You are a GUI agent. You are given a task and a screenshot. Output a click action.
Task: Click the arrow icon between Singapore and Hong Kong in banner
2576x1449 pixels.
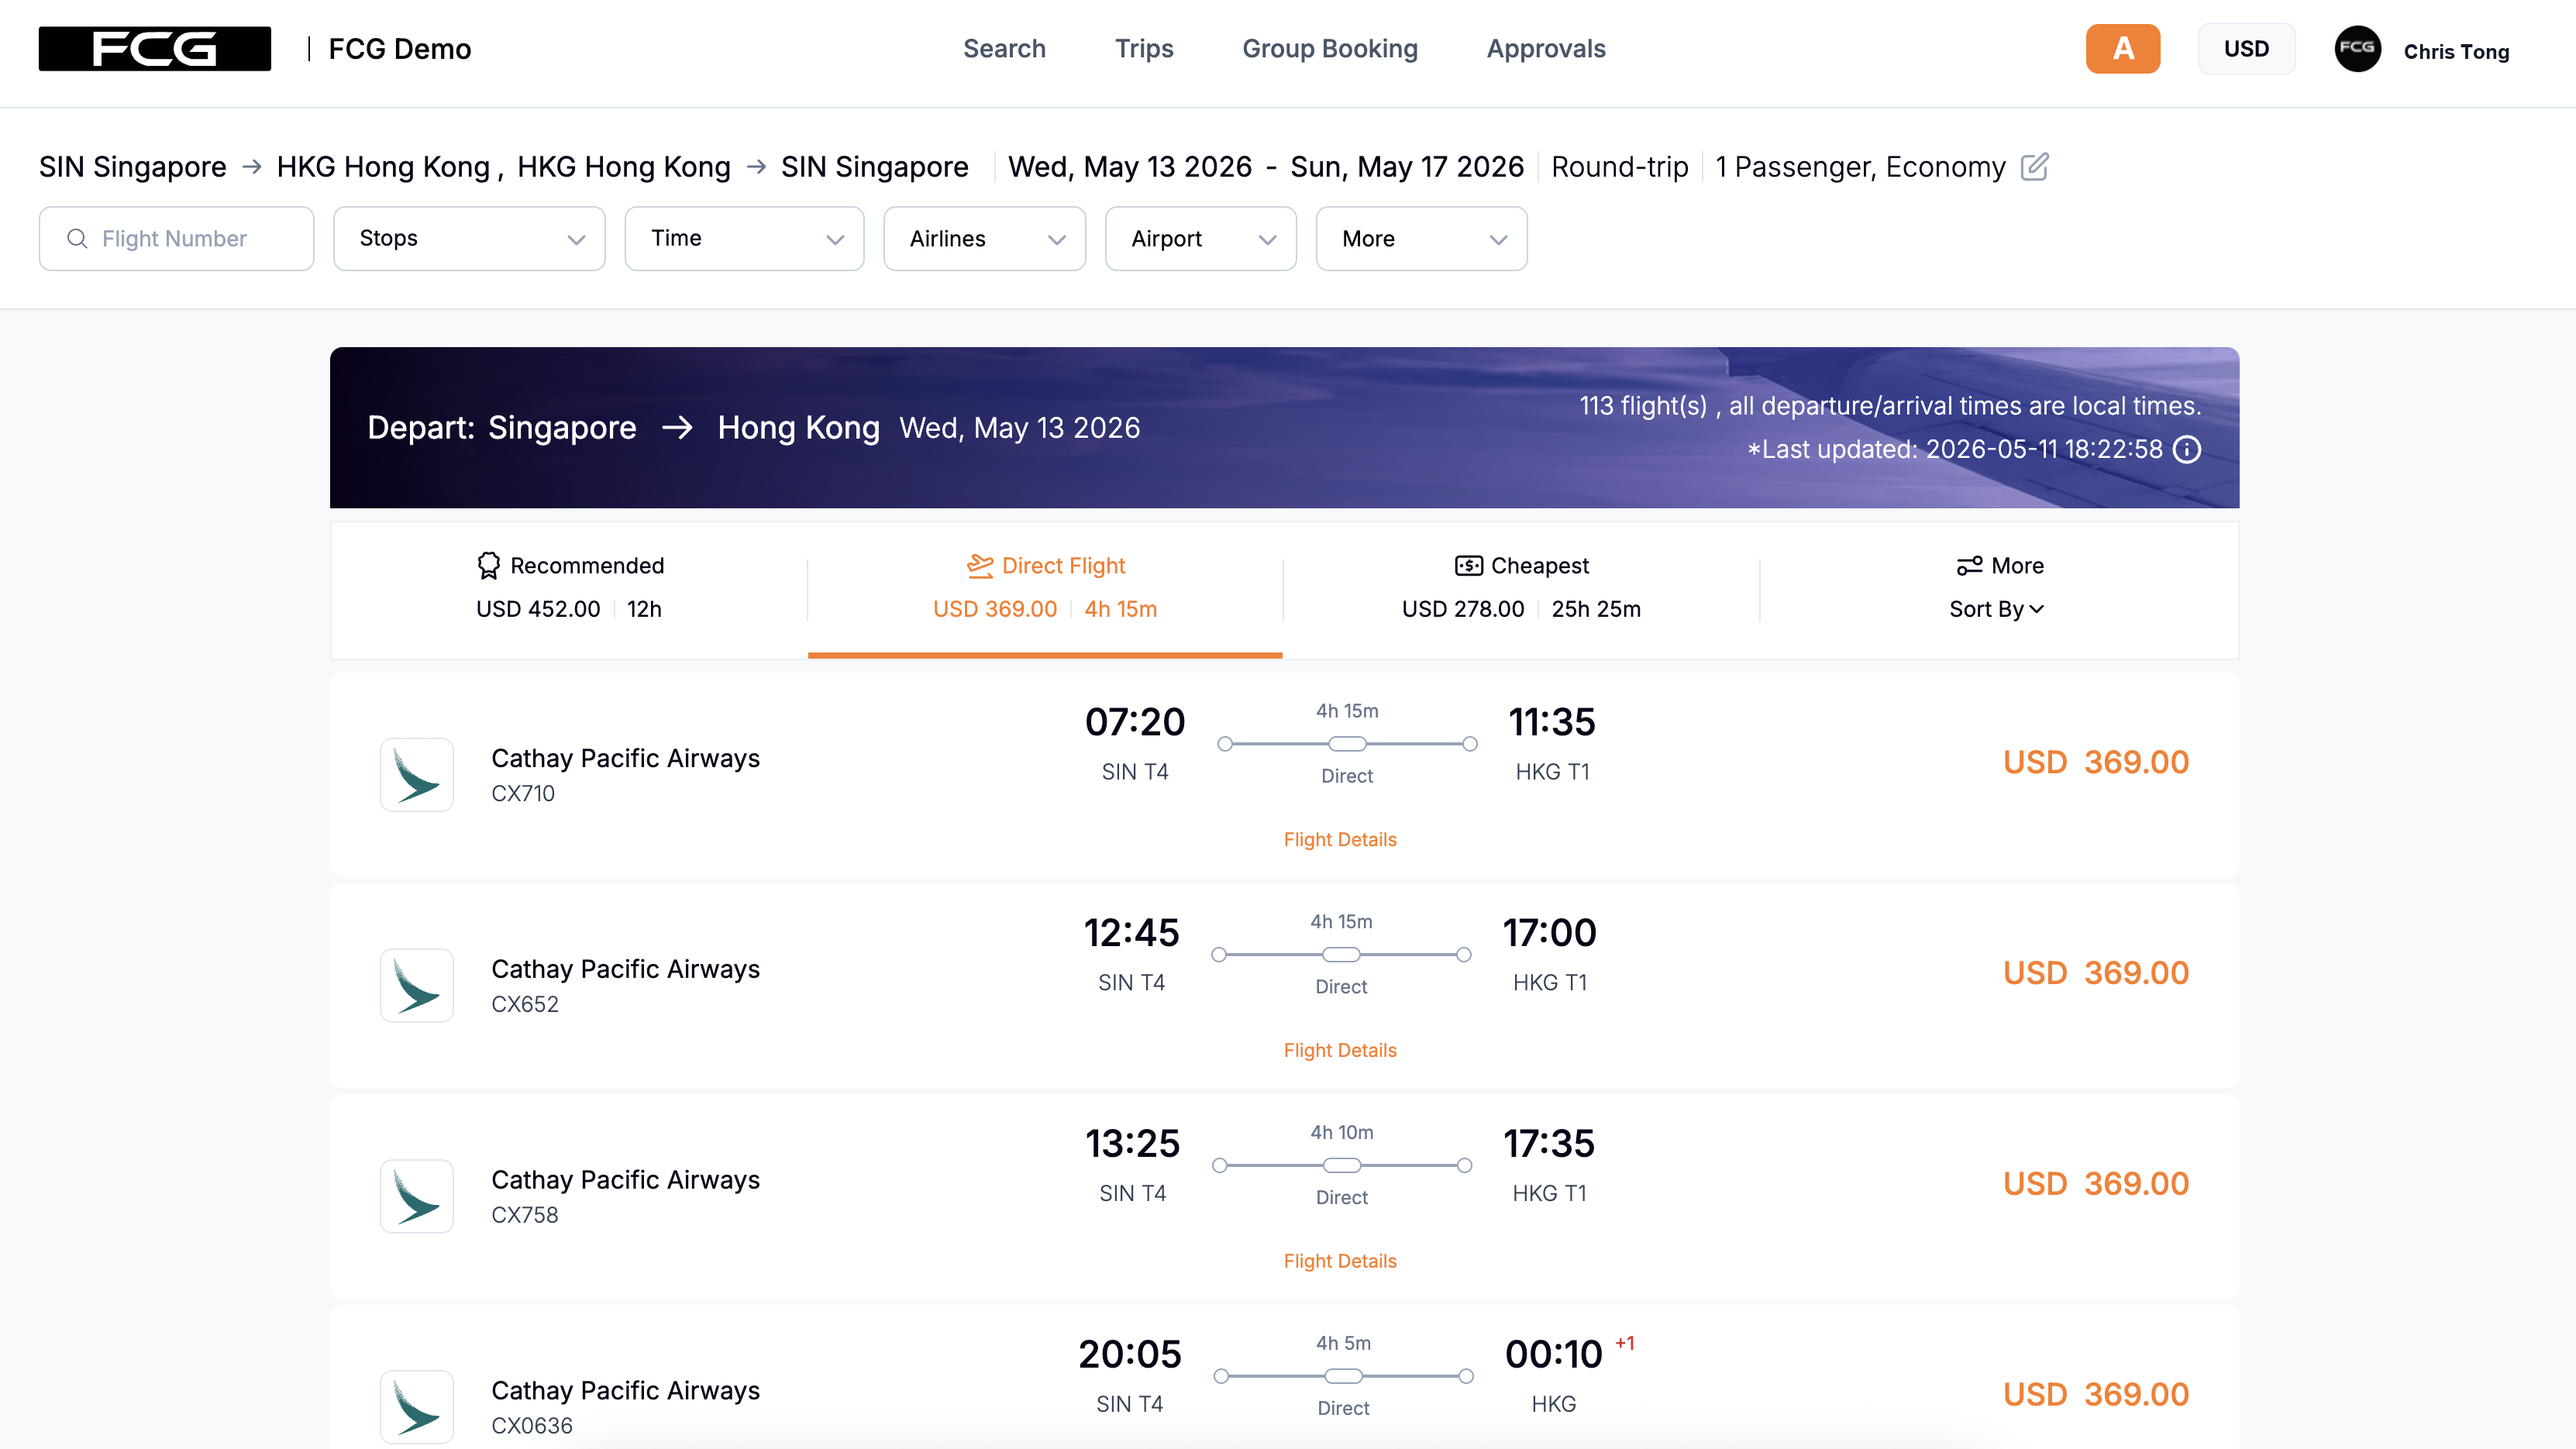point(677,428)
